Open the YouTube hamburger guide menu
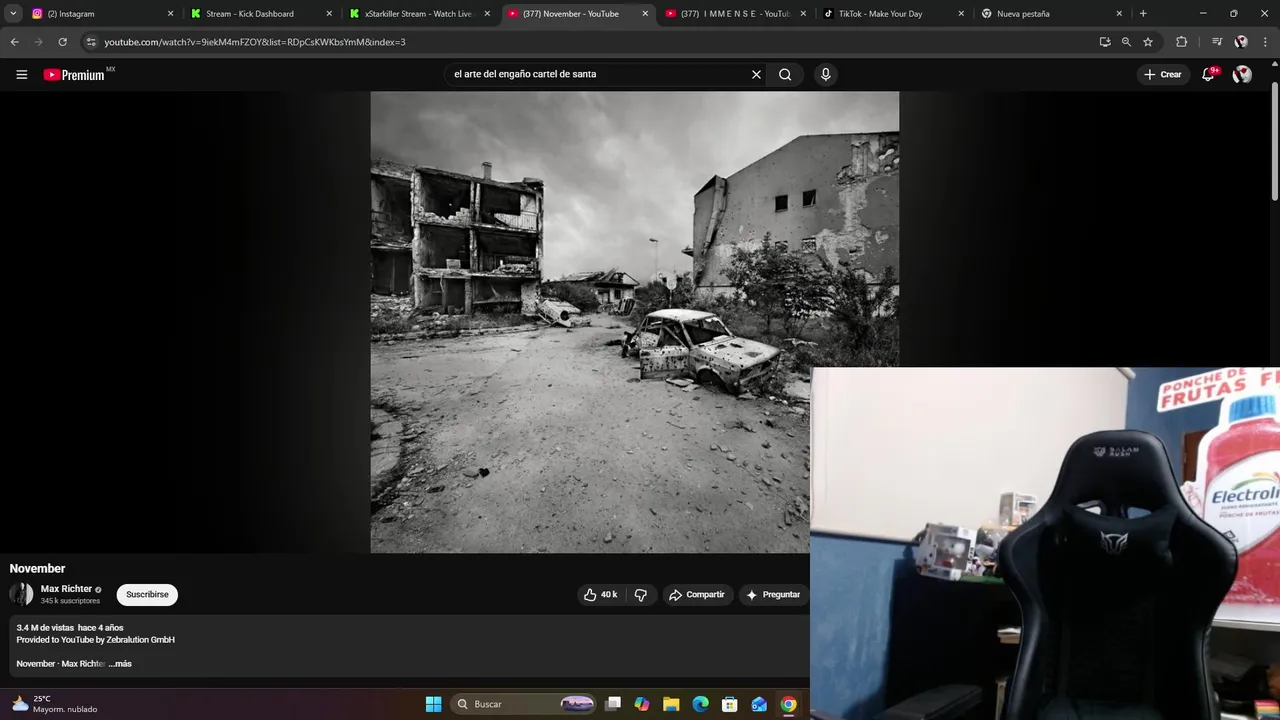This screenshot has height=720, width=1280. click(21, 74)
